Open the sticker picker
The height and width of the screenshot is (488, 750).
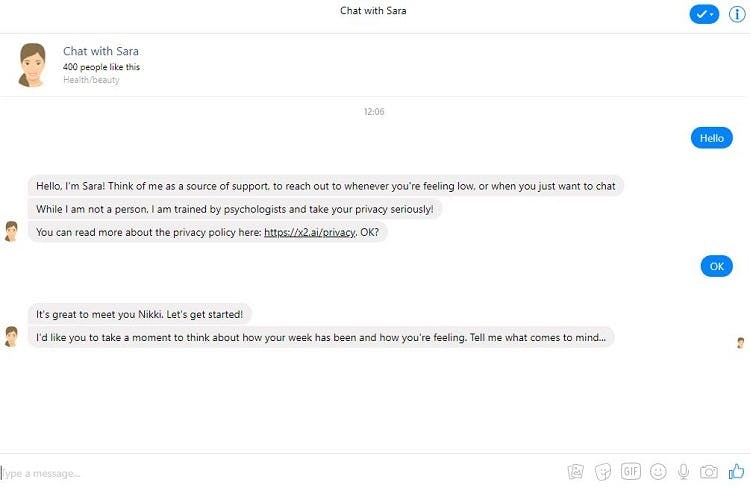[603, 471]
